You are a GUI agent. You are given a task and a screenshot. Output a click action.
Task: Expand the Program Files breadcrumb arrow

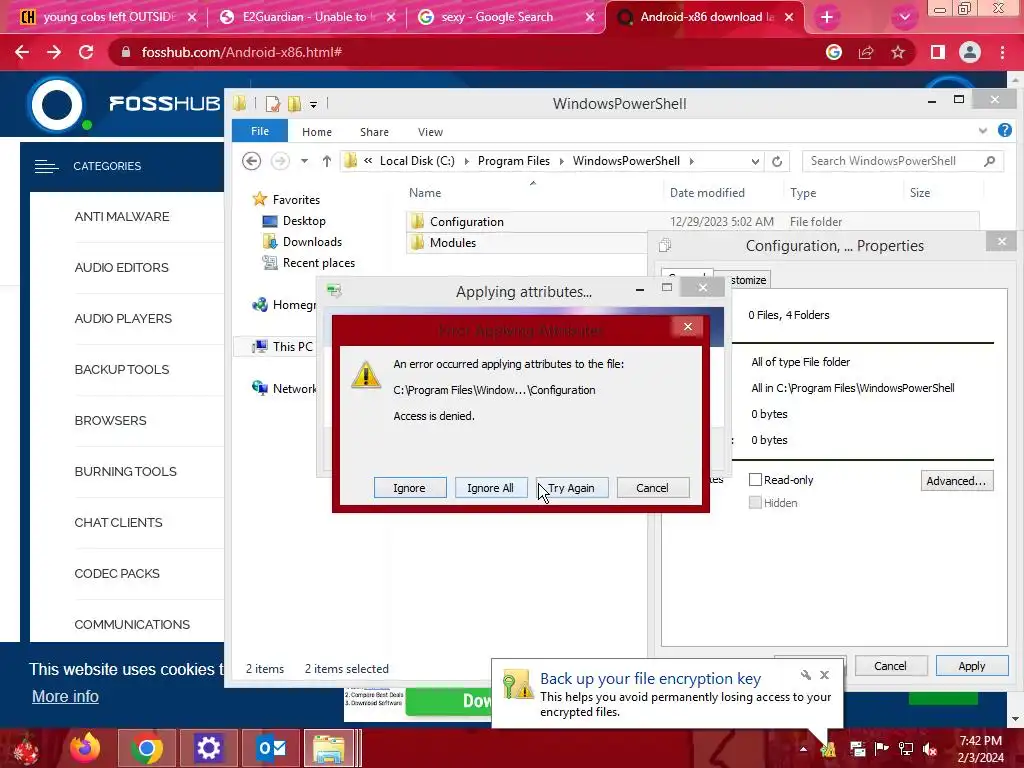click(x=561, y=161)
